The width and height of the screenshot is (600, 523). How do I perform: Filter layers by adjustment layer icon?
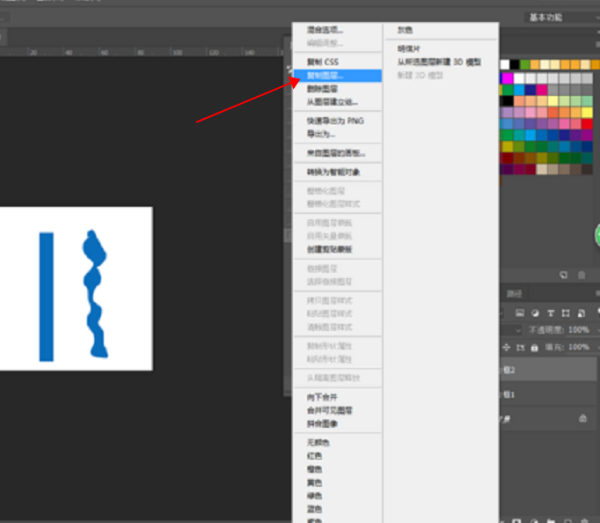(x=535, y=313)
